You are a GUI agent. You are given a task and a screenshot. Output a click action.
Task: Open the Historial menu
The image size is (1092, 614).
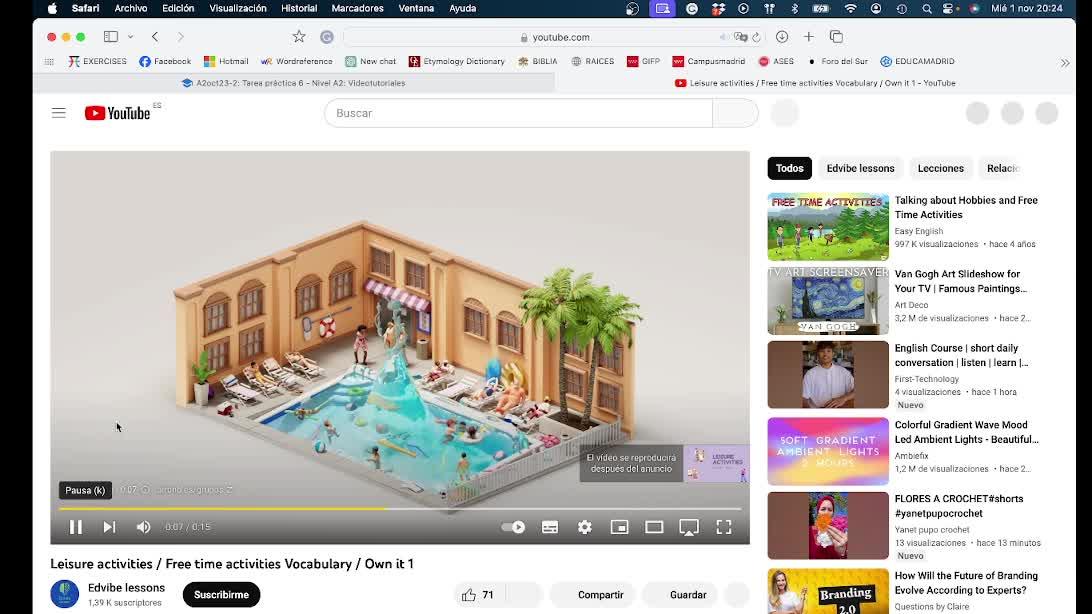299,8
